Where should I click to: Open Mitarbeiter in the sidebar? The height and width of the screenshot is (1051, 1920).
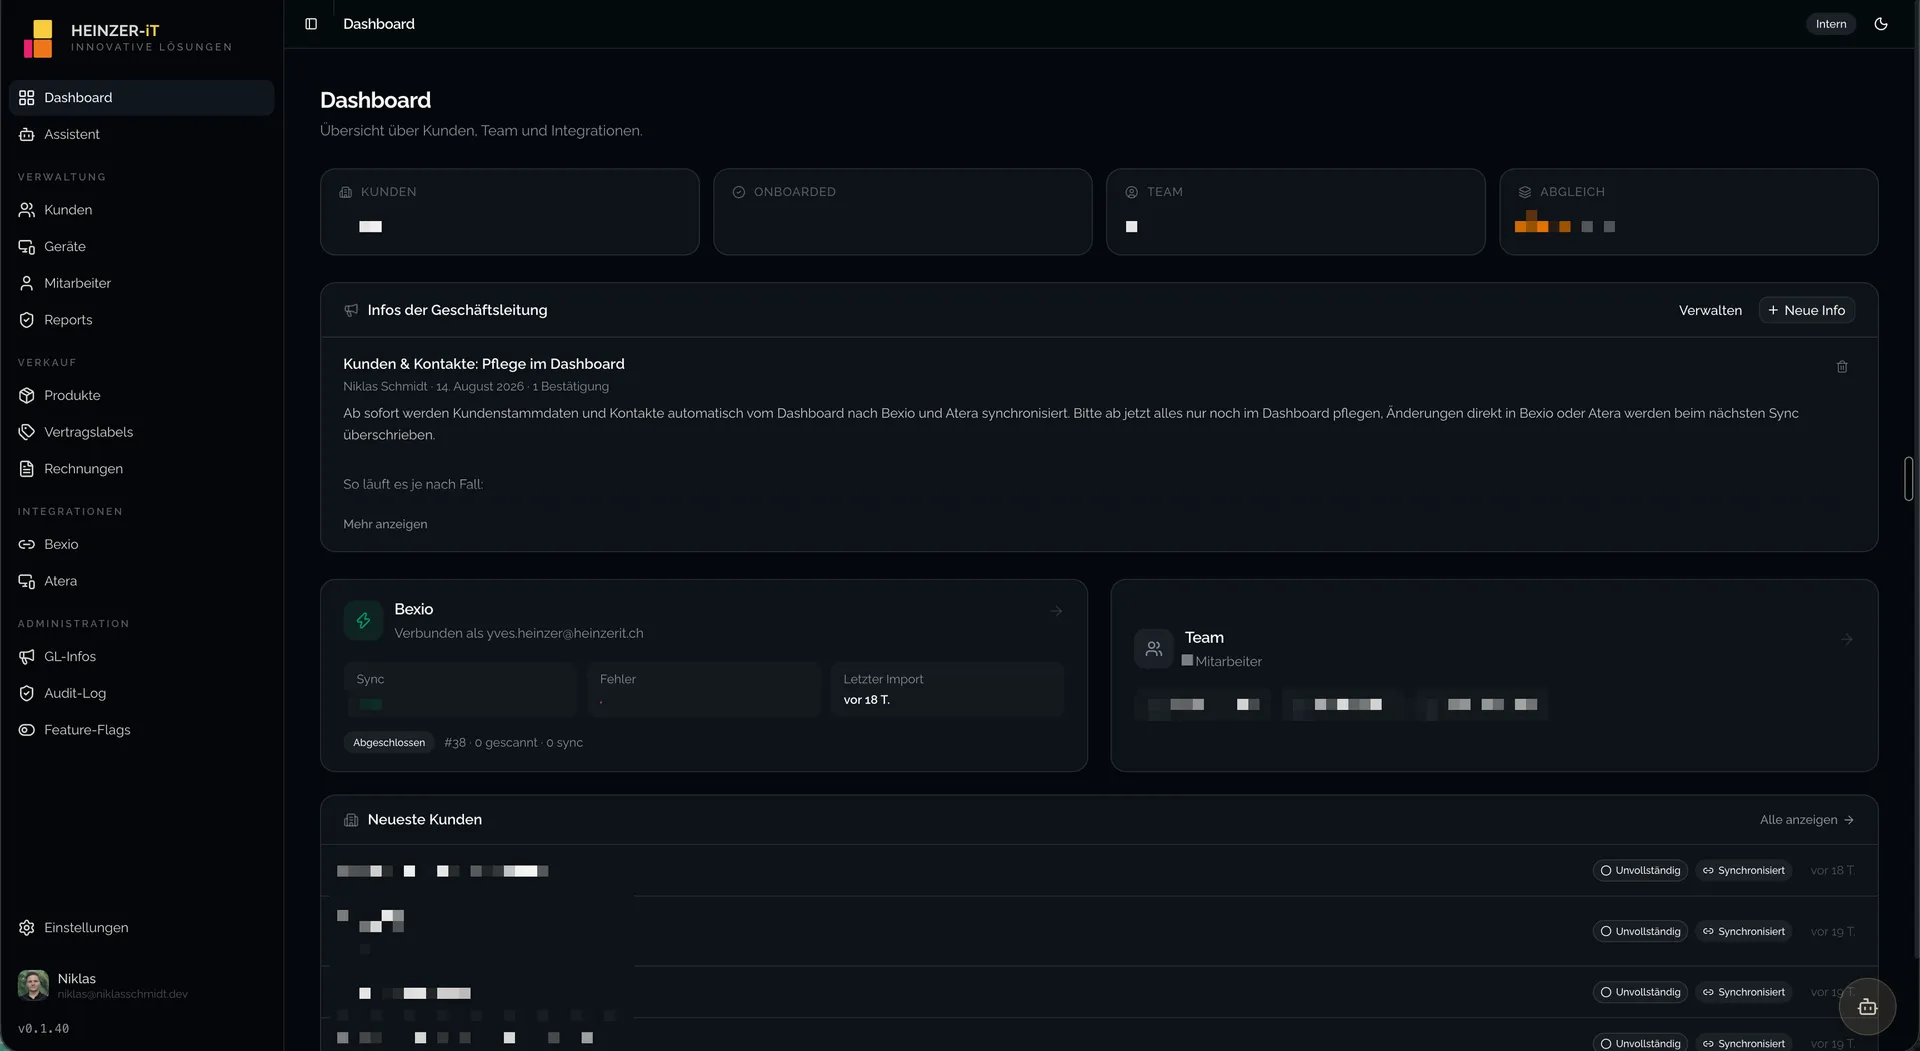click(x=142, y=283)
